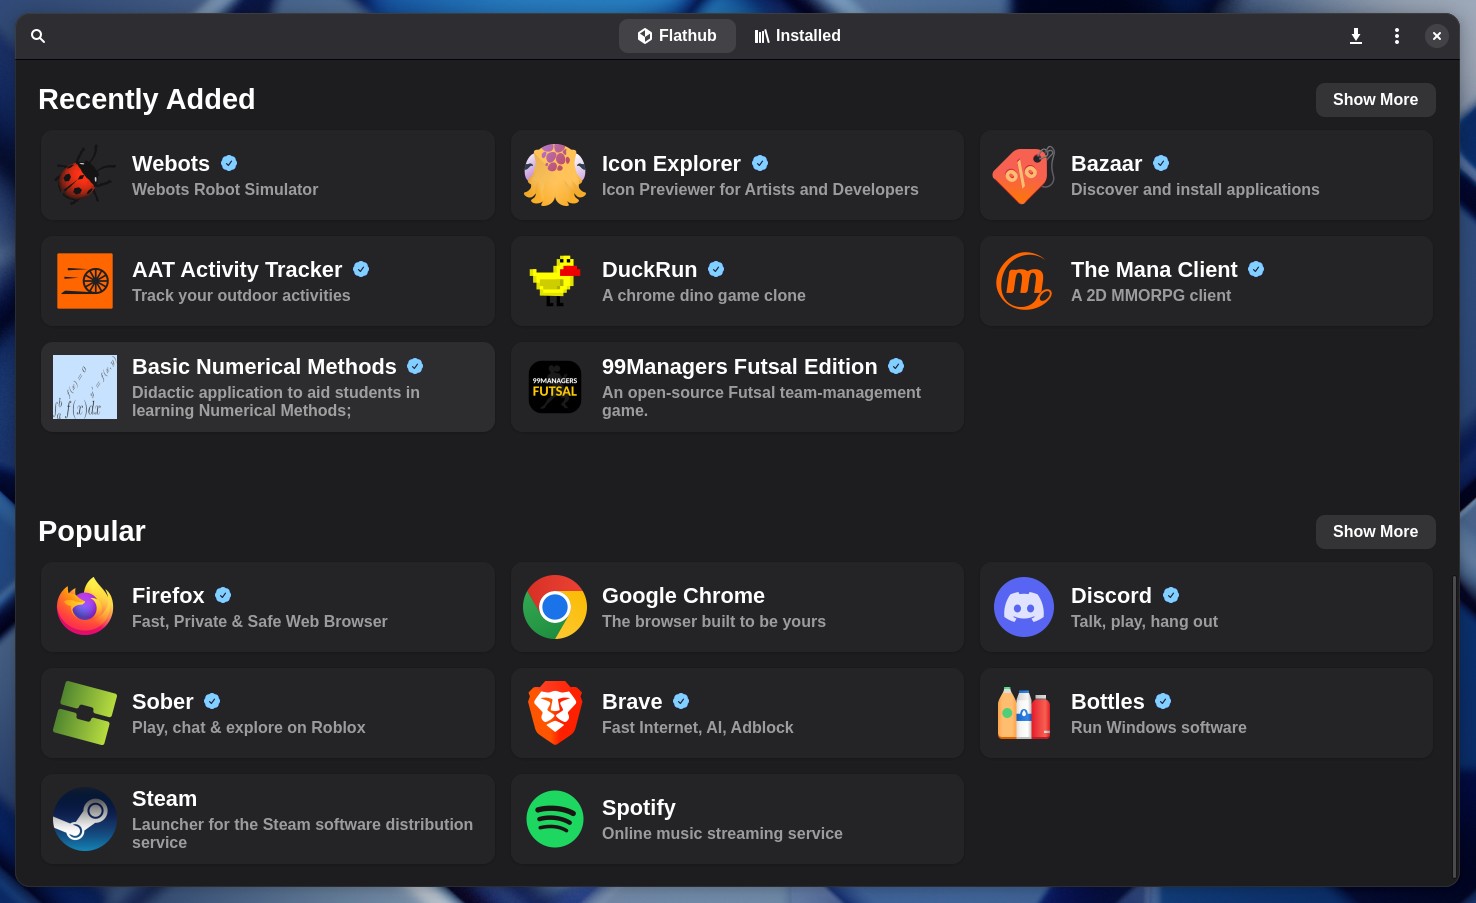Click the DuckRun pixel duck icon
Image resolution: width=1476 pixels, height=903 pixels.
pos(555,281)
